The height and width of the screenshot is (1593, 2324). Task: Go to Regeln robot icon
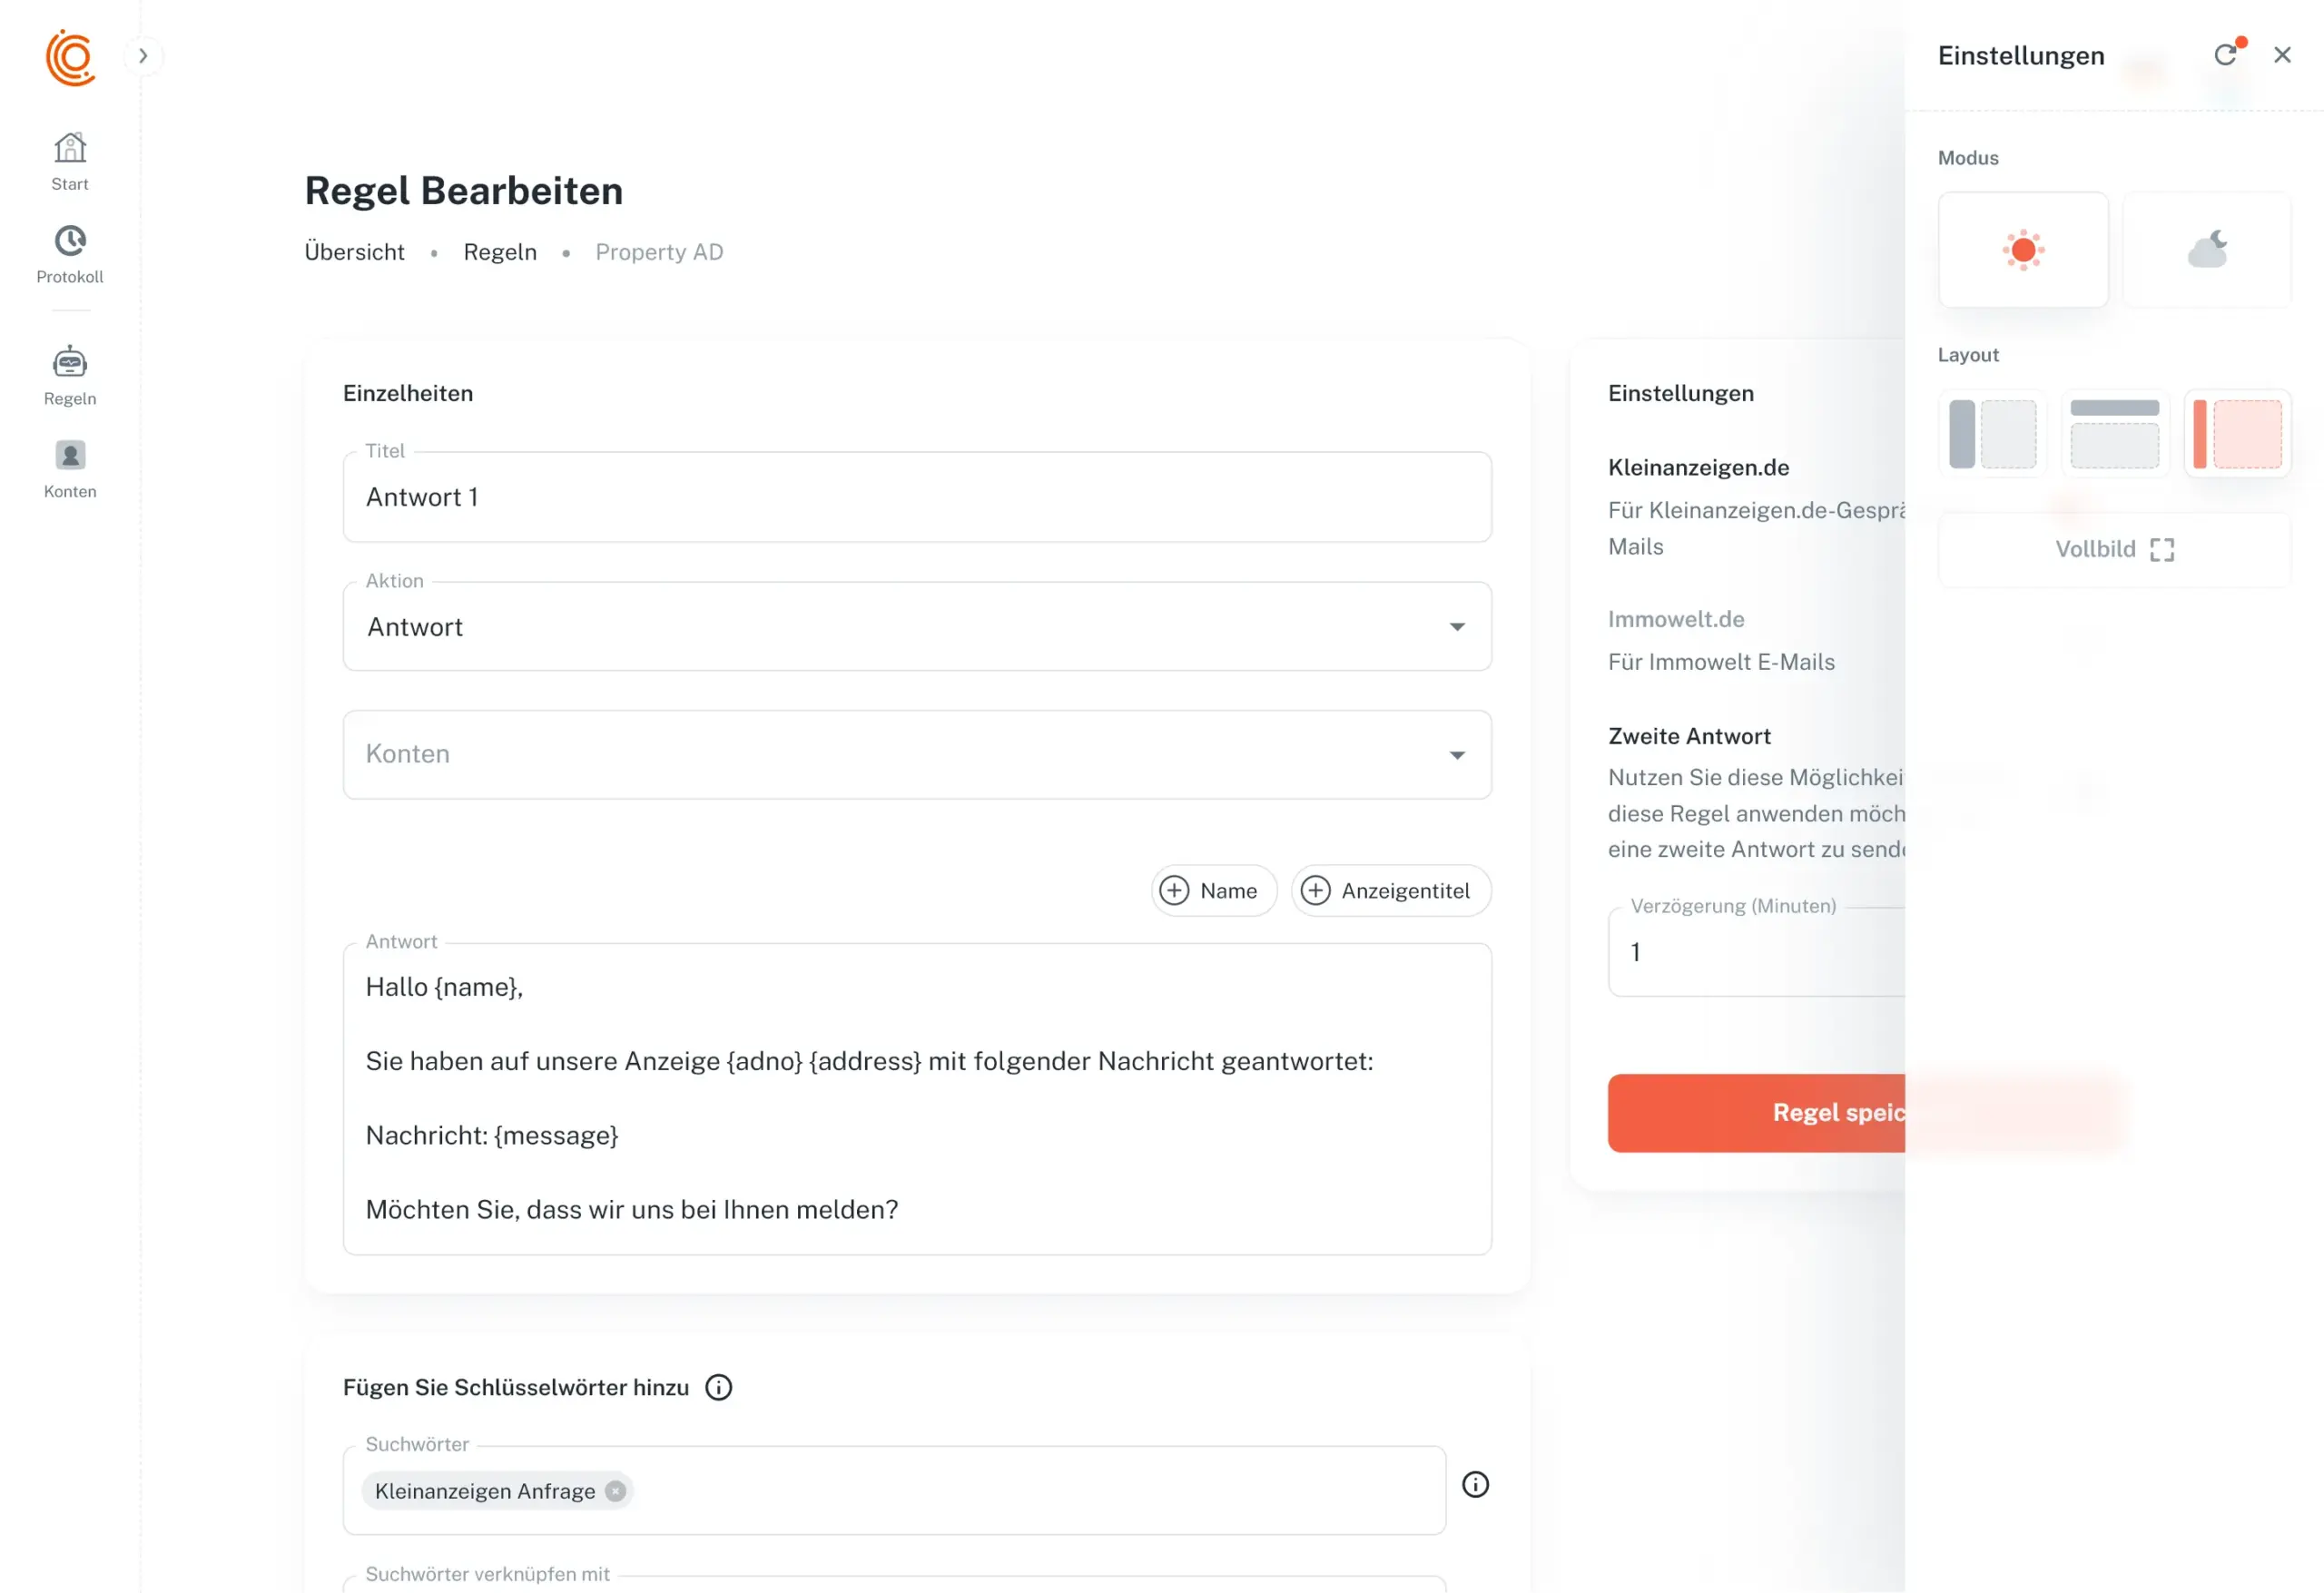[x=70, y=362]
